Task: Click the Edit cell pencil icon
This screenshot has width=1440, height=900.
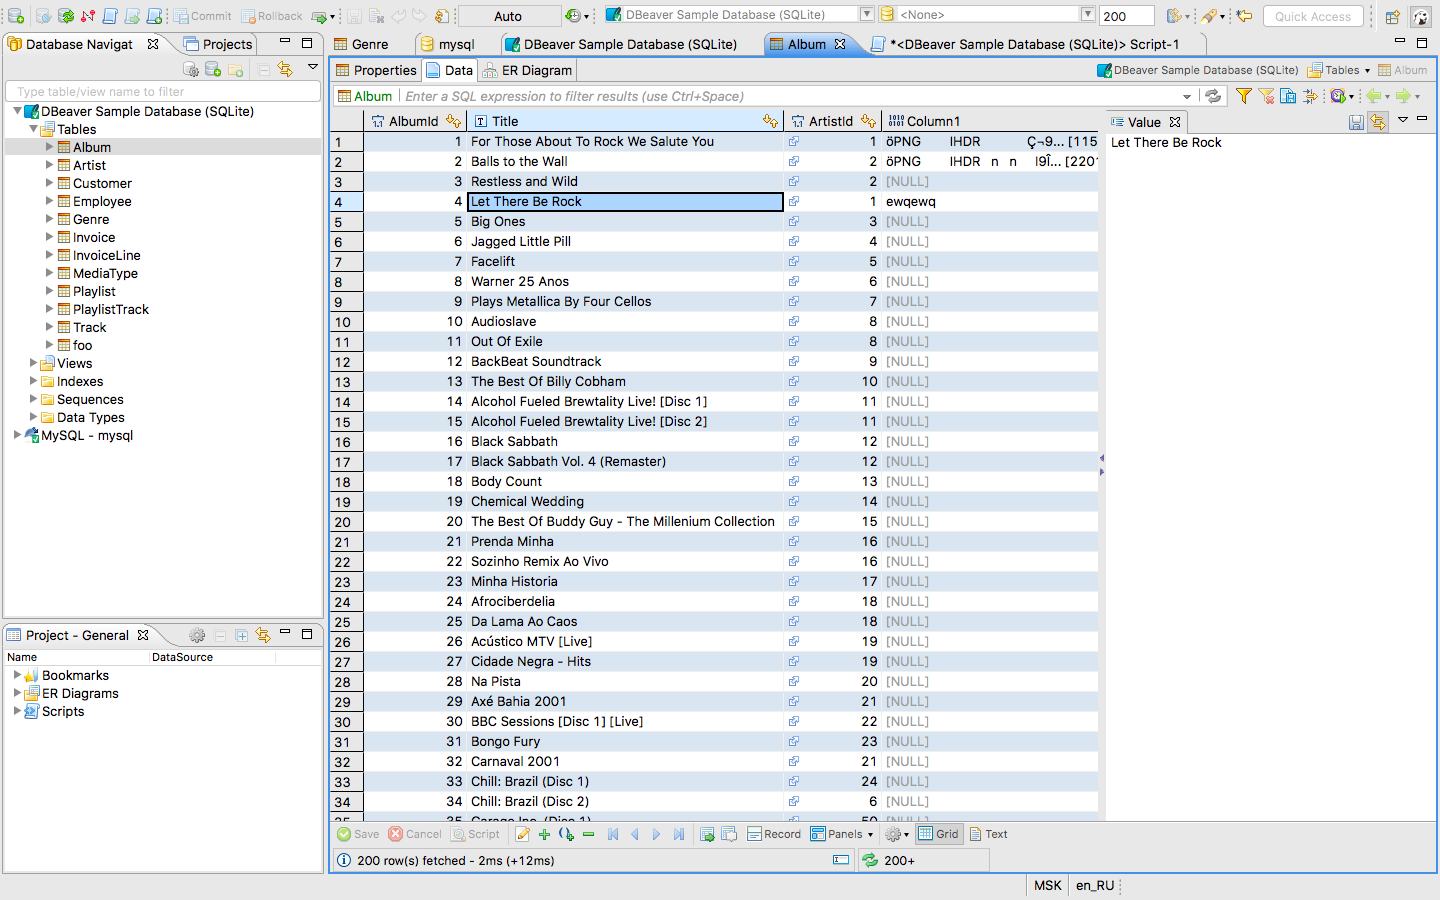Action: (x=523, y=834)
